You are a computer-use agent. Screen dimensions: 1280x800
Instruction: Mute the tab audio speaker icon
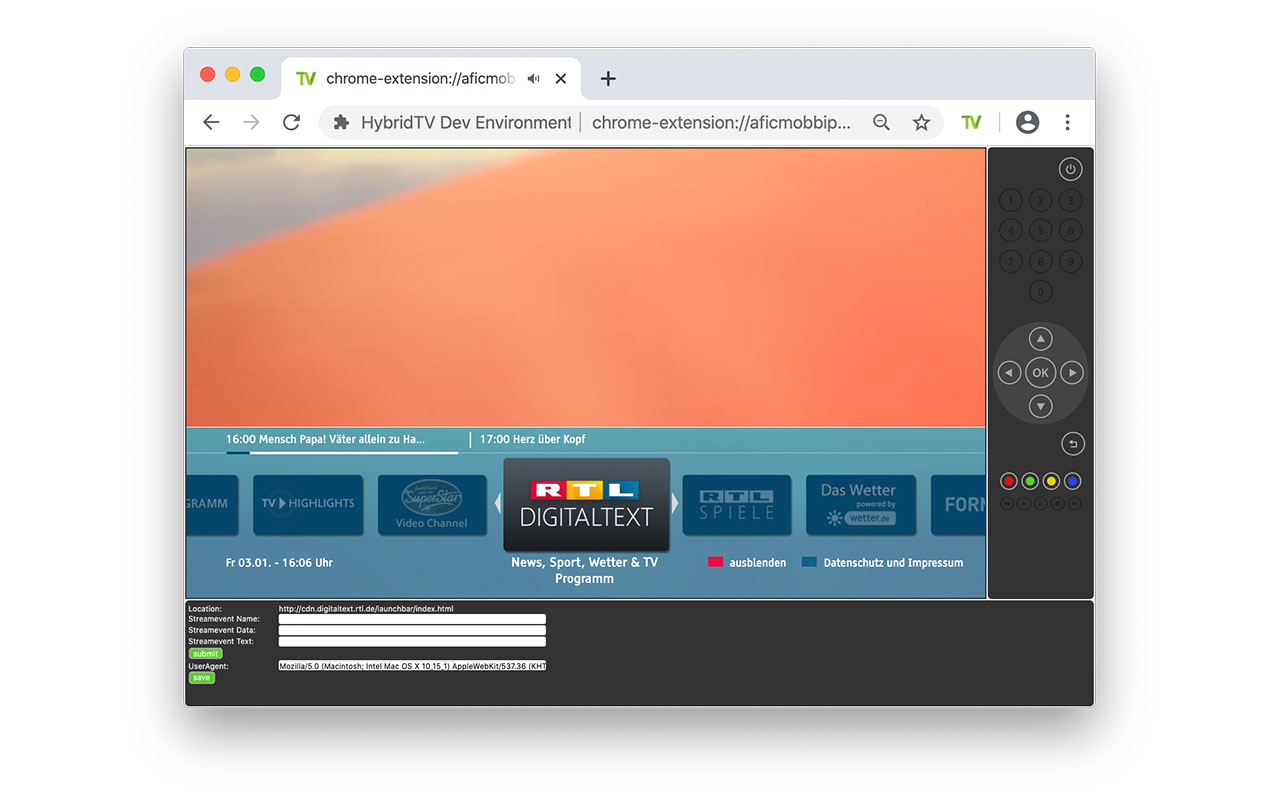pos(533,78)
